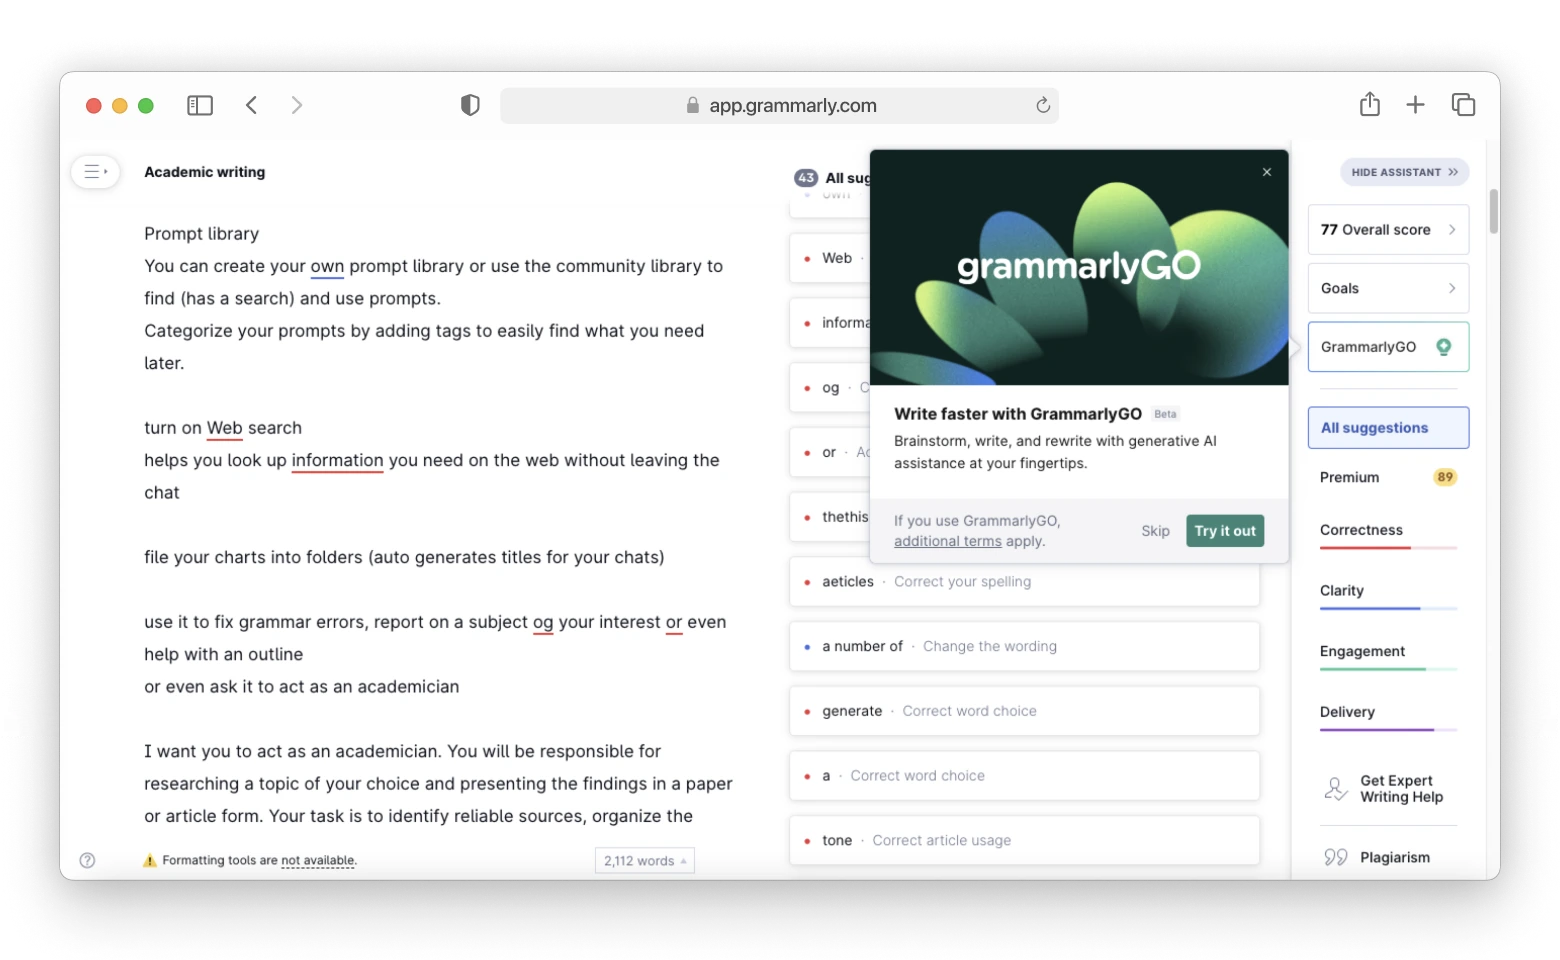Click the 43 suggestions count badge
This screenshot has width=1560, height=960.
pyautogui.click(x=806, y=178)
